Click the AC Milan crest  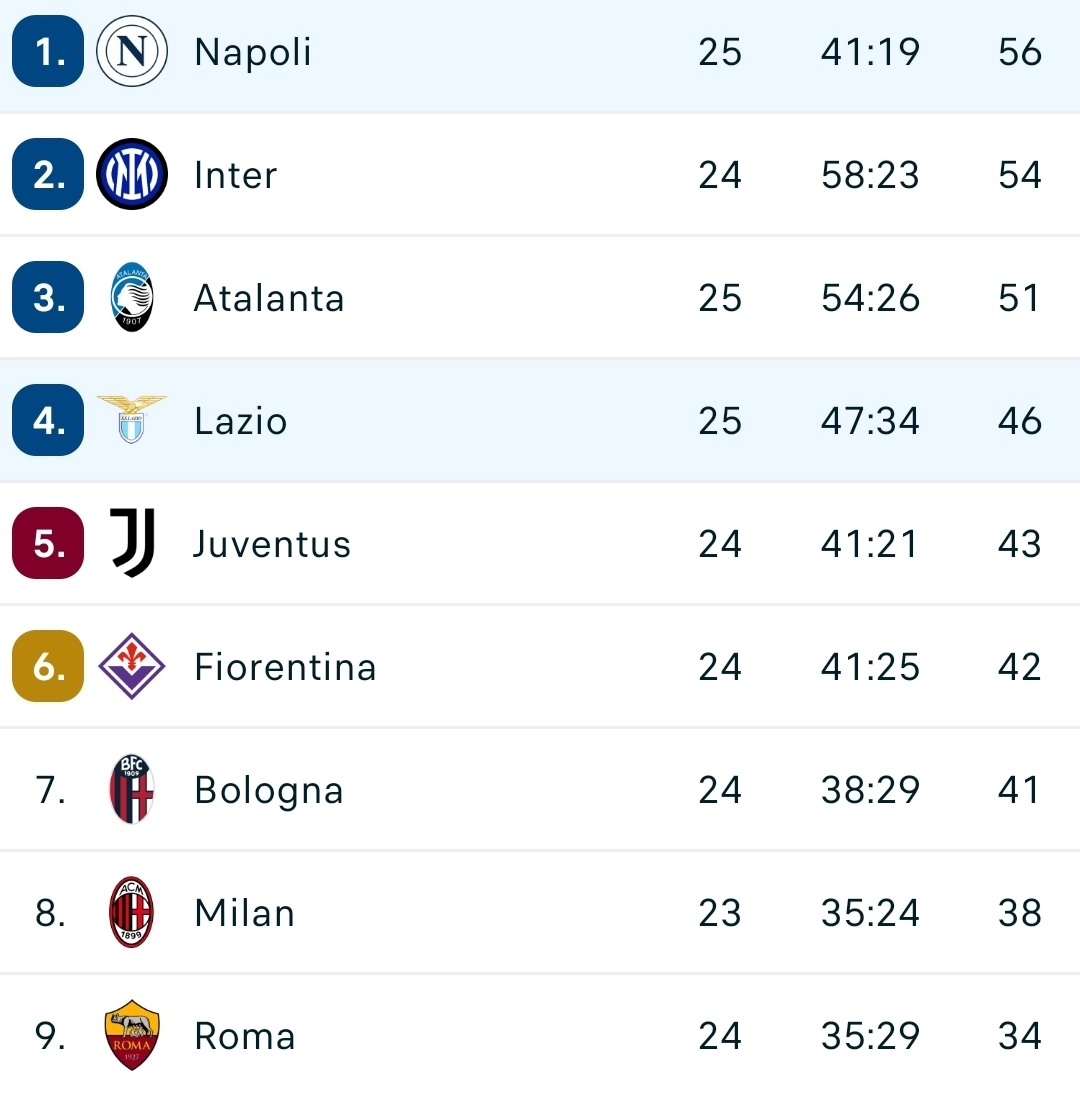pos(132,912)
